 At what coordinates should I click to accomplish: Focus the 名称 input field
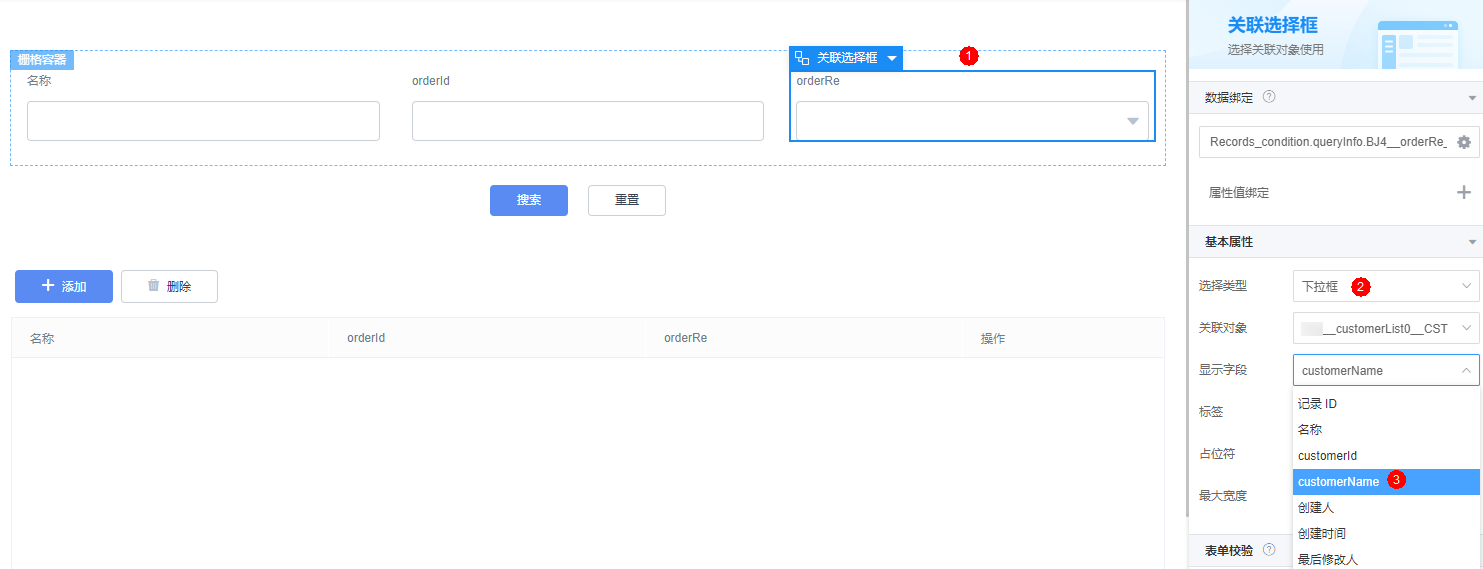click(x=203, y=121)
